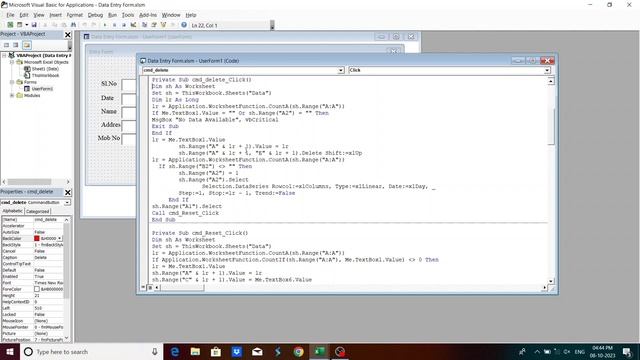This screenshot has width=640, height=360.
Task: Click the taskbar search box
Action: click(91, 352)
